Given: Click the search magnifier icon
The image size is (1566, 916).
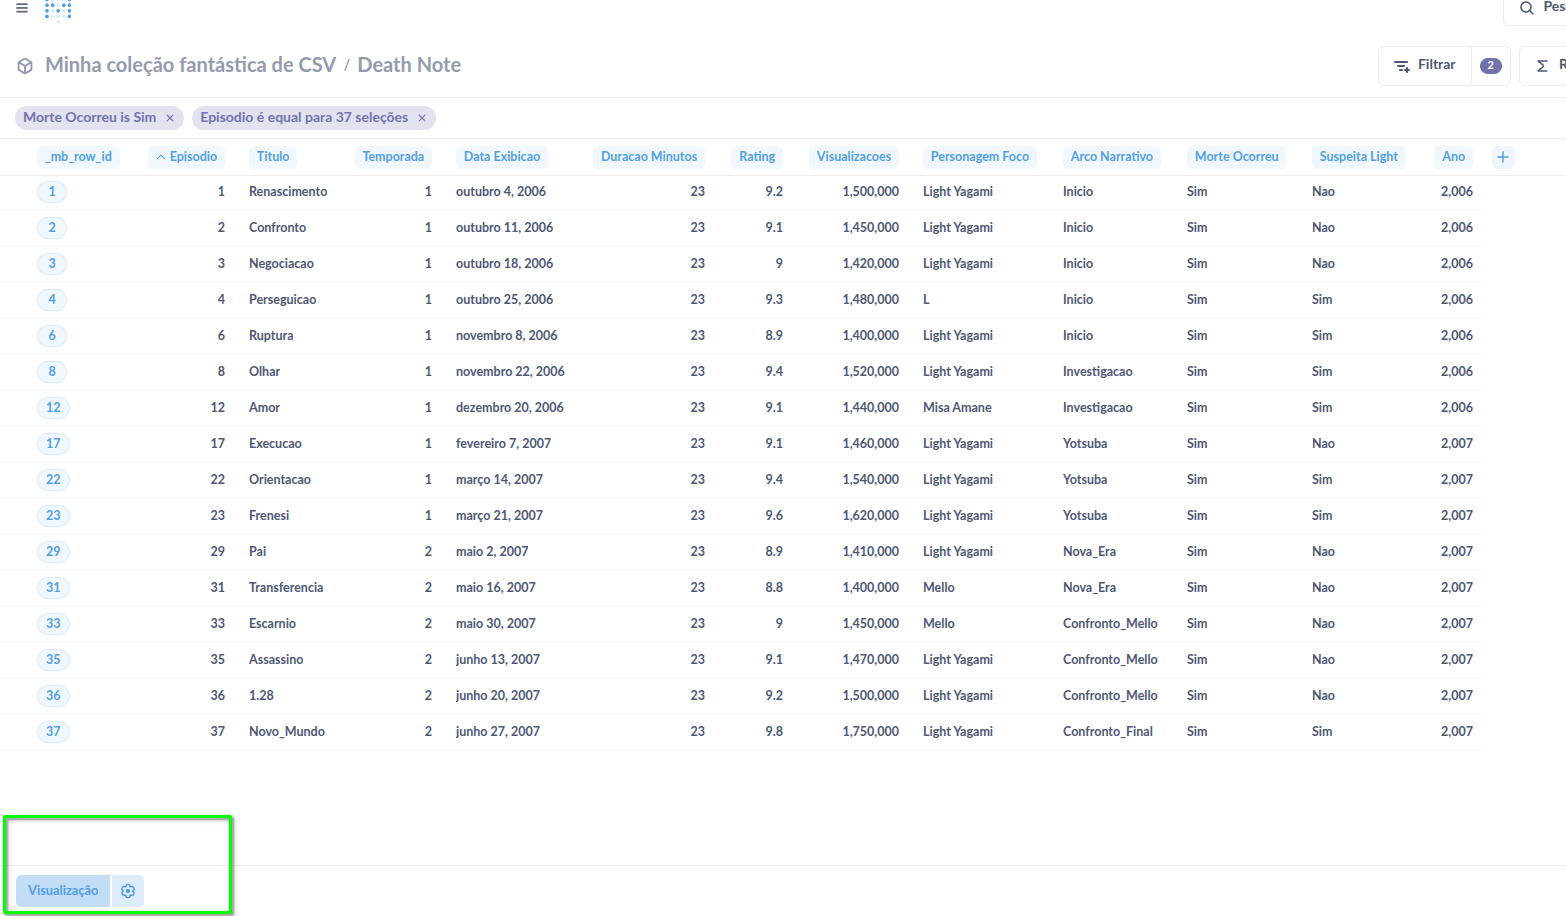Looking at the screenshot, I should [1526, 9].
